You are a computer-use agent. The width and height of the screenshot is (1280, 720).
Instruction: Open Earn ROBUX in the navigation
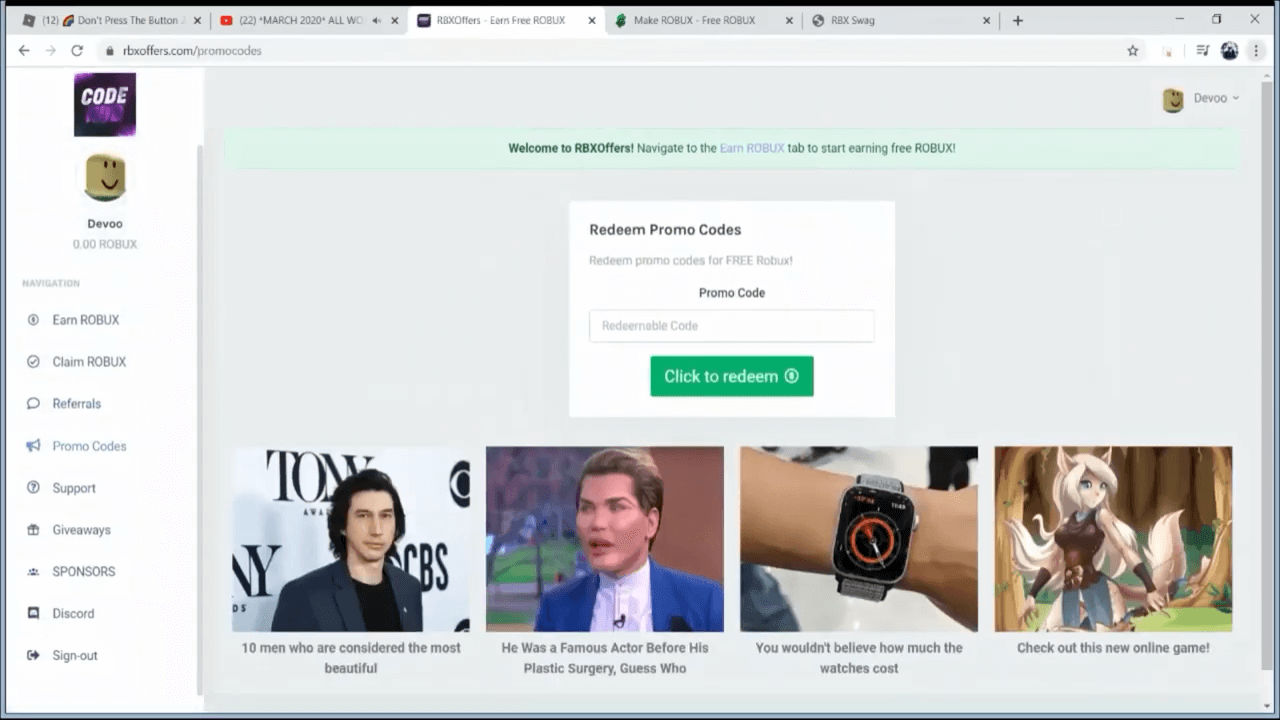point(86,320)
